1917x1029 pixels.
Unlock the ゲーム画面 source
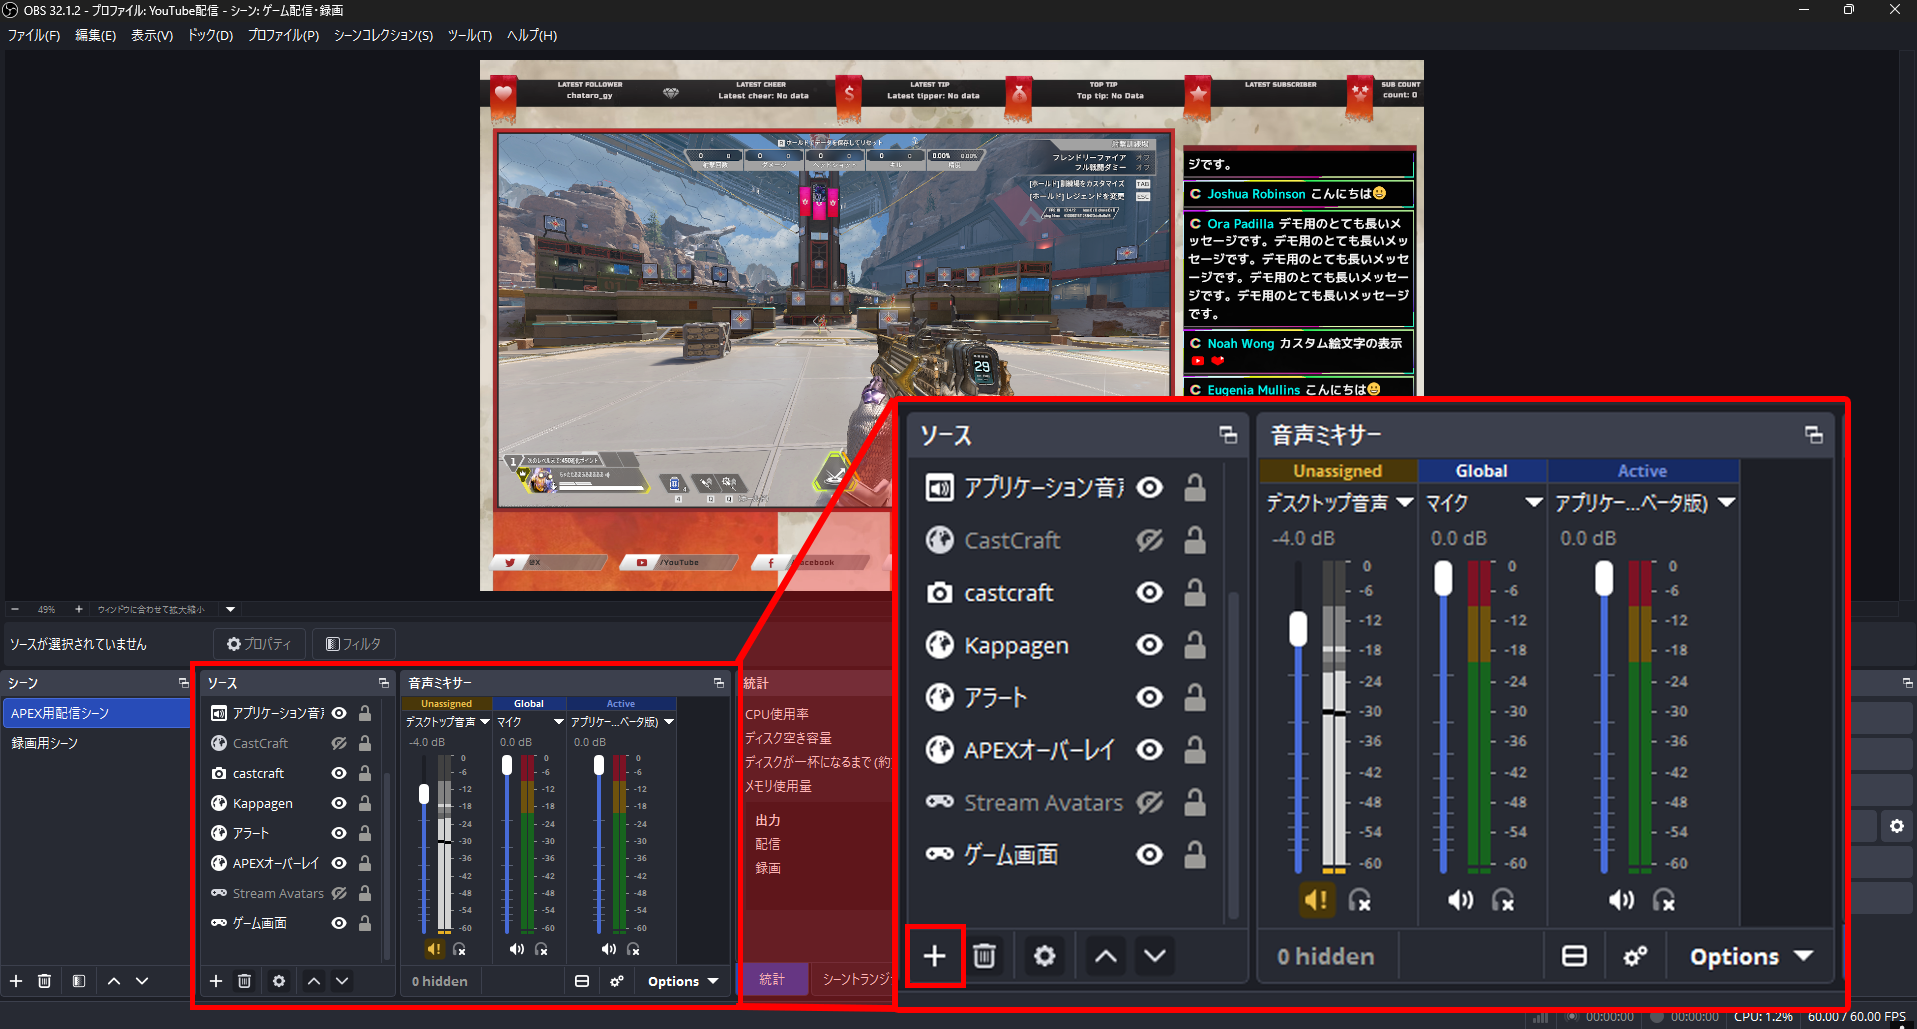pos(365,923)
